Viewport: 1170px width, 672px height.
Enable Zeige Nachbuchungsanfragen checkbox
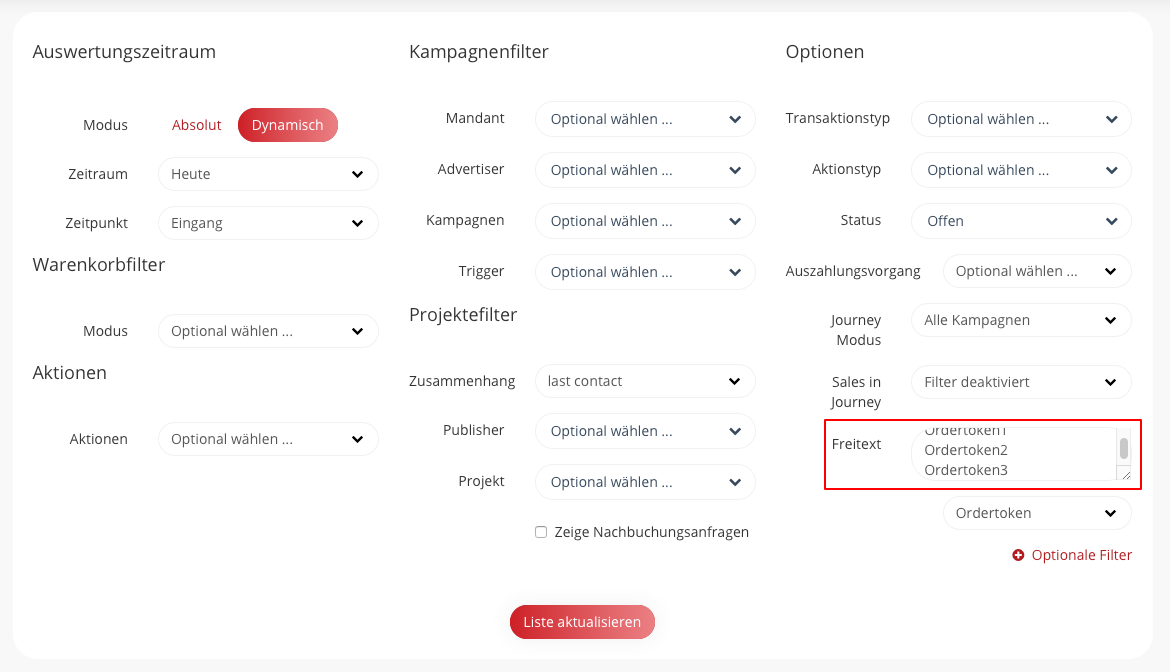(541, 532)
